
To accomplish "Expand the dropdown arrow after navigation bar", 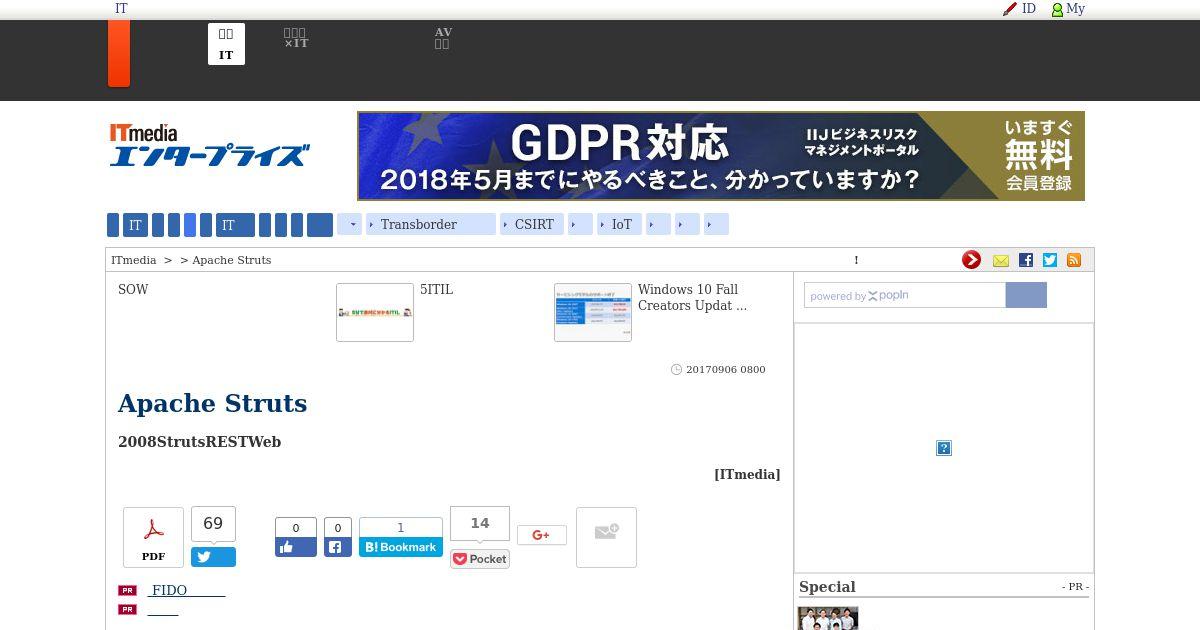I will point(349,225).
